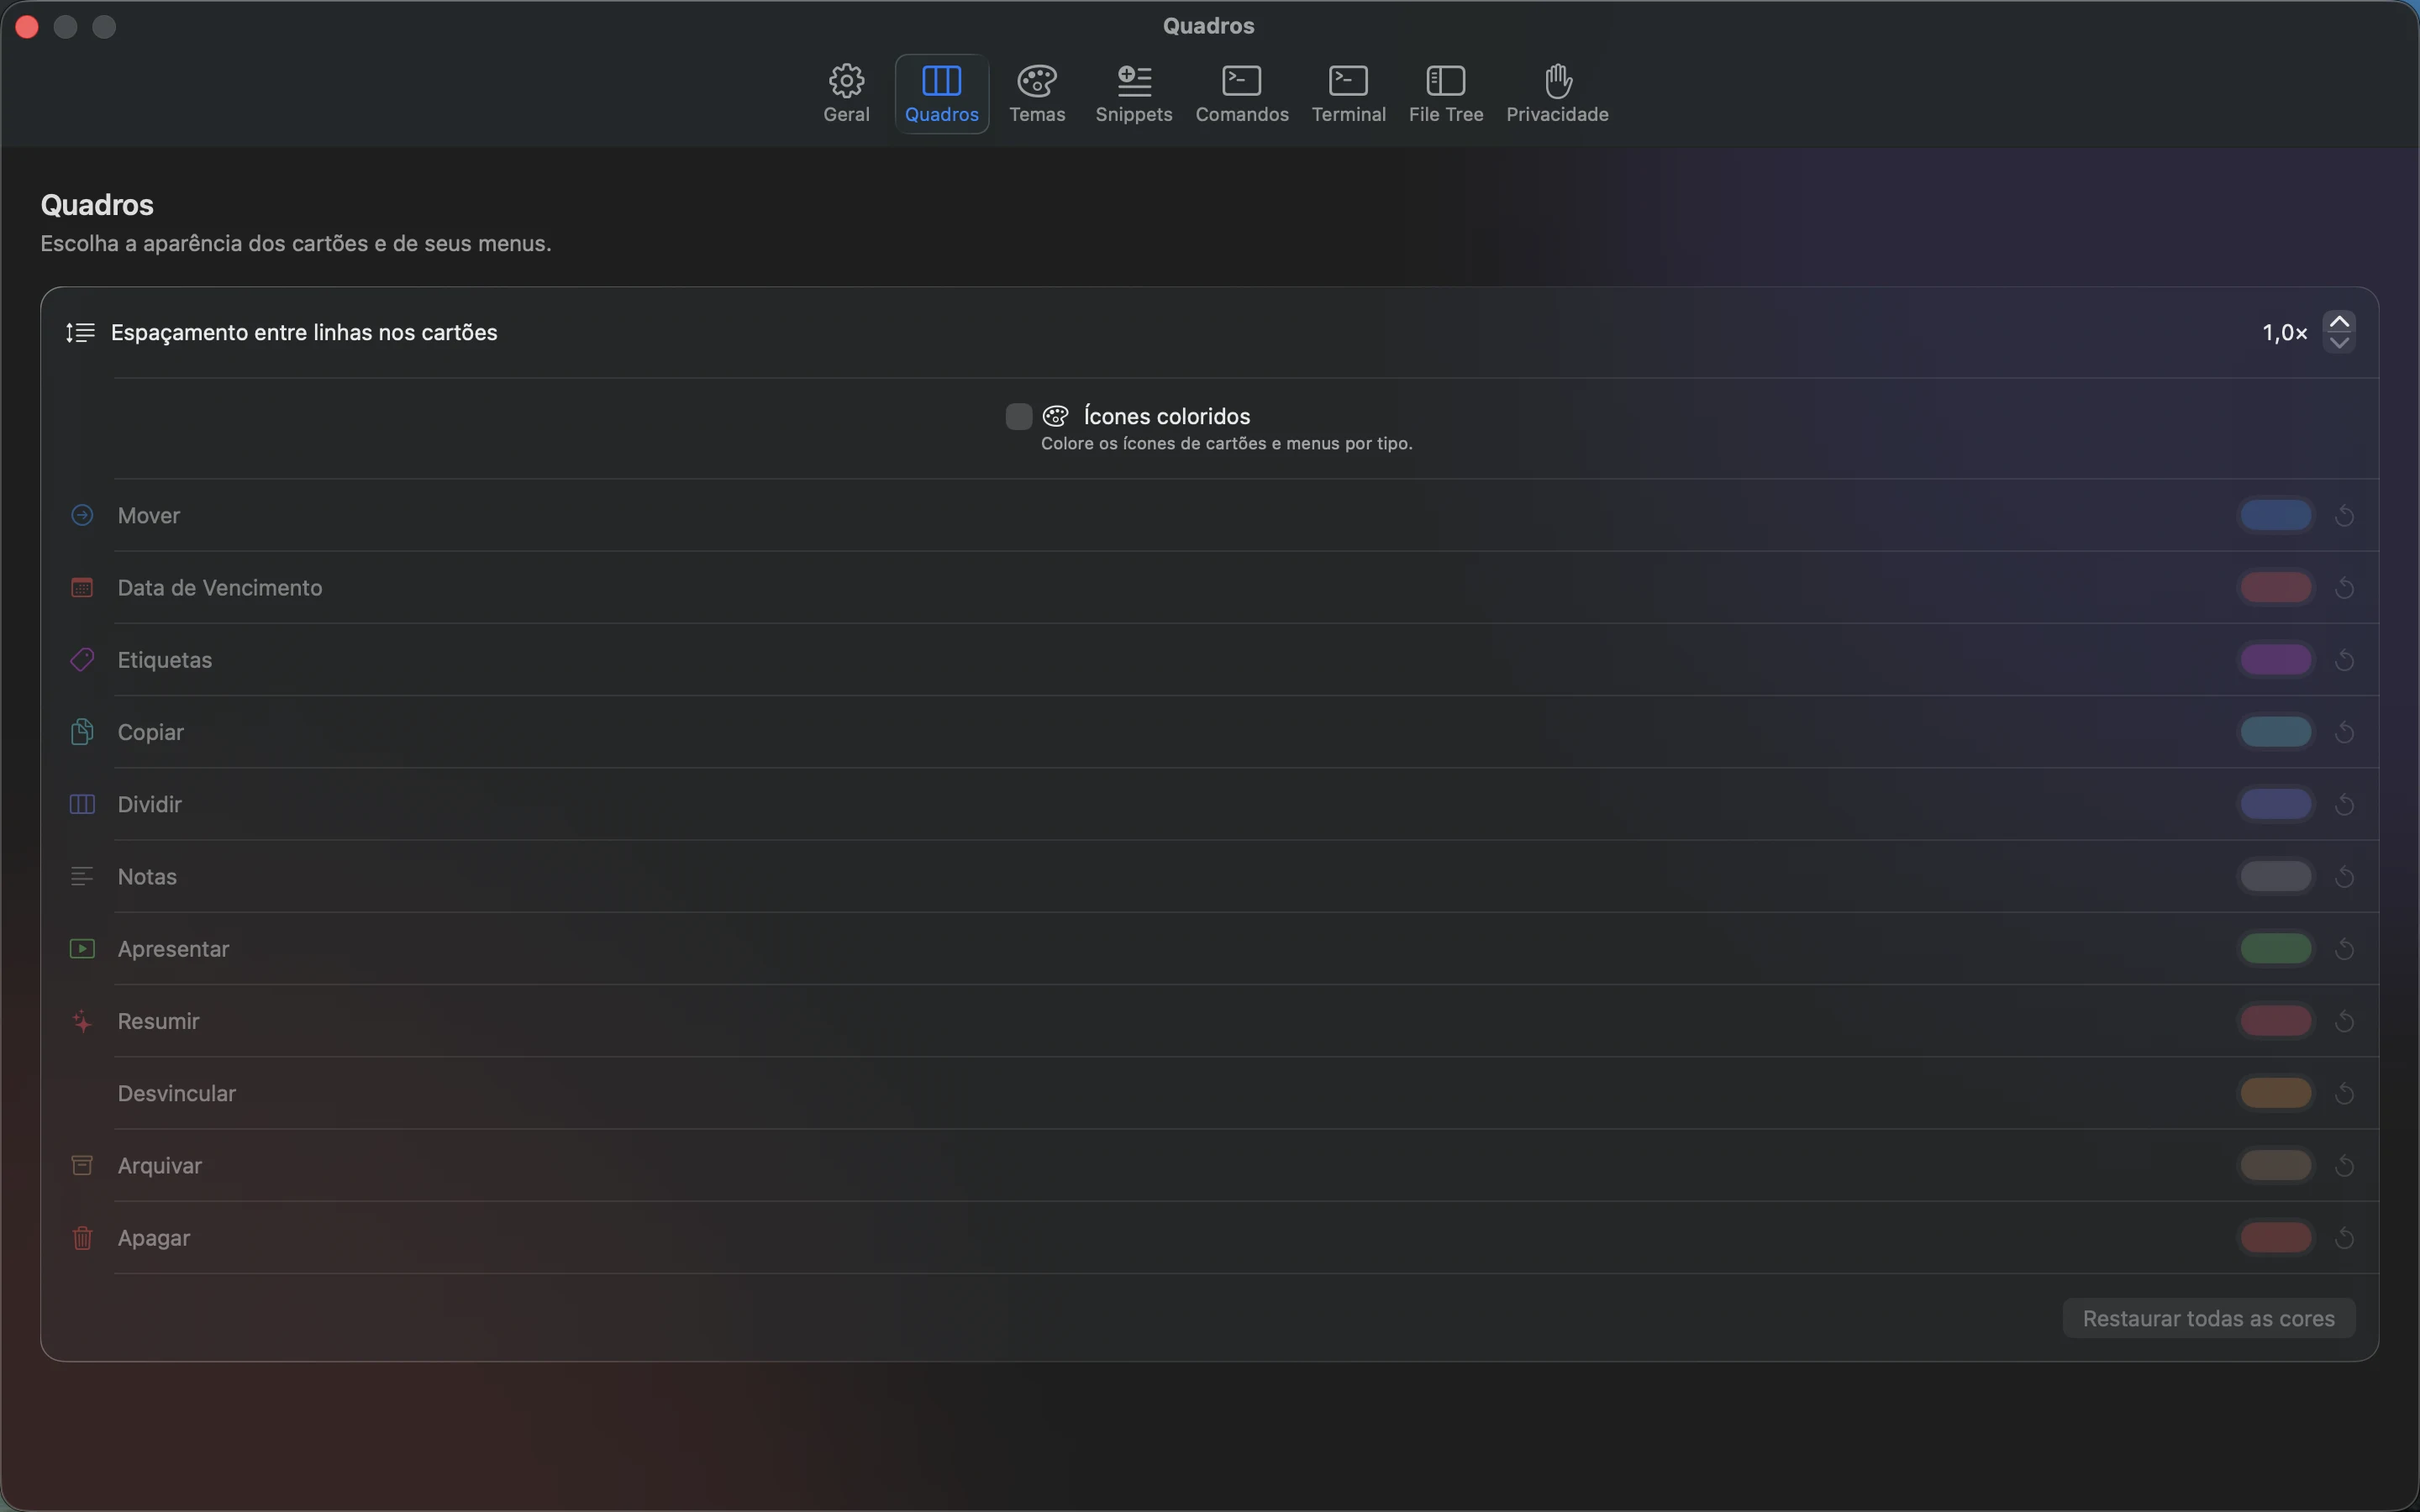Open the blue Mover color swatch
Screen dimensions: 2420x1512
tap(2275, 516)
